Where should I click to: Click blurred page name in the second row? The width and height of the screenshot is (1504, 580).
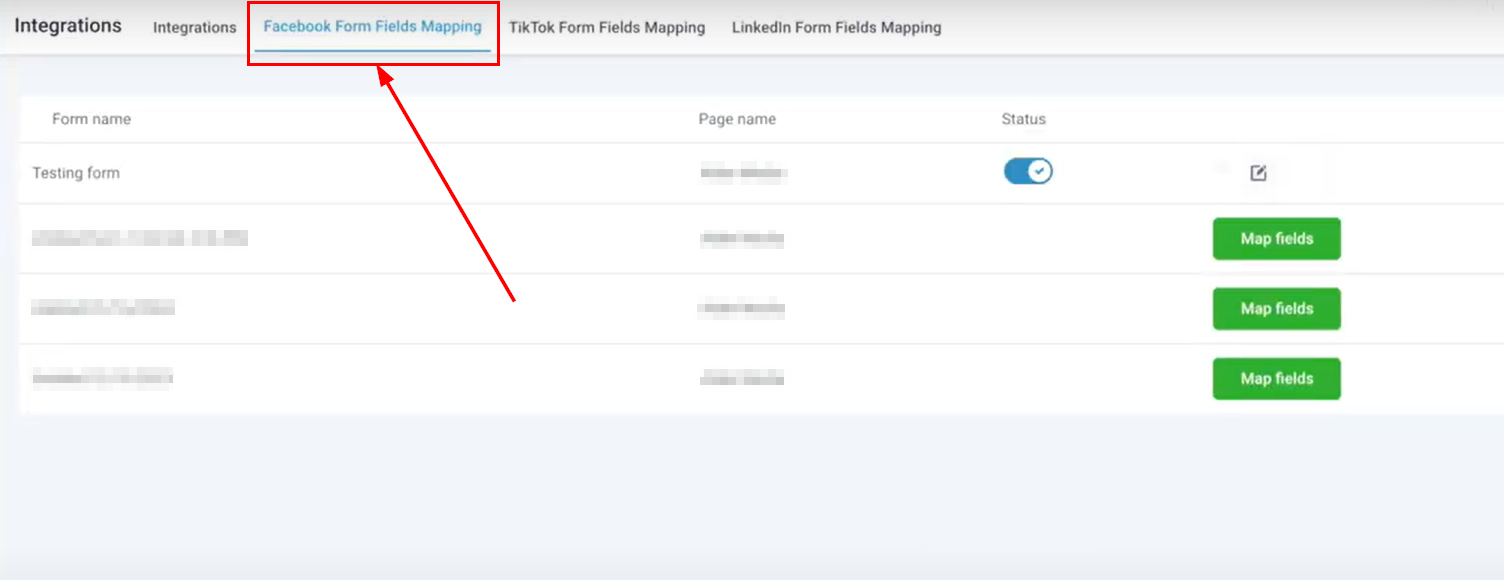[x=741, y=239]
